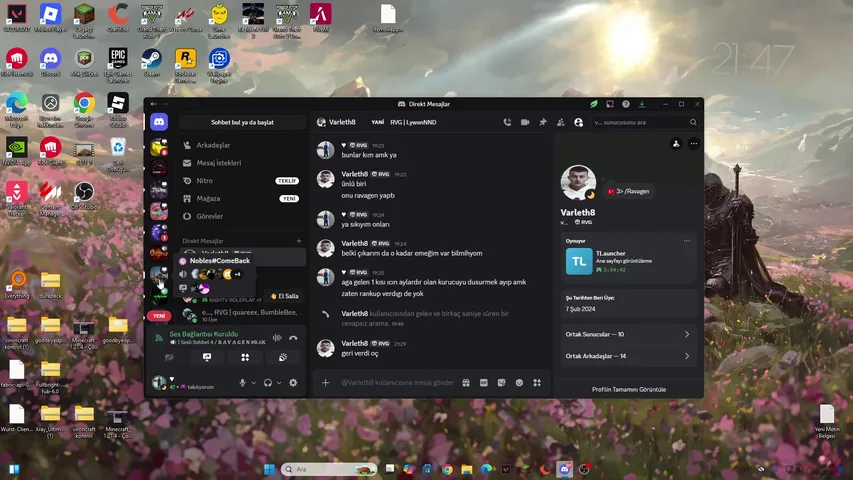
Task: Click the taskbar search box 'Ara'
Action: click(x=330, y=469)
